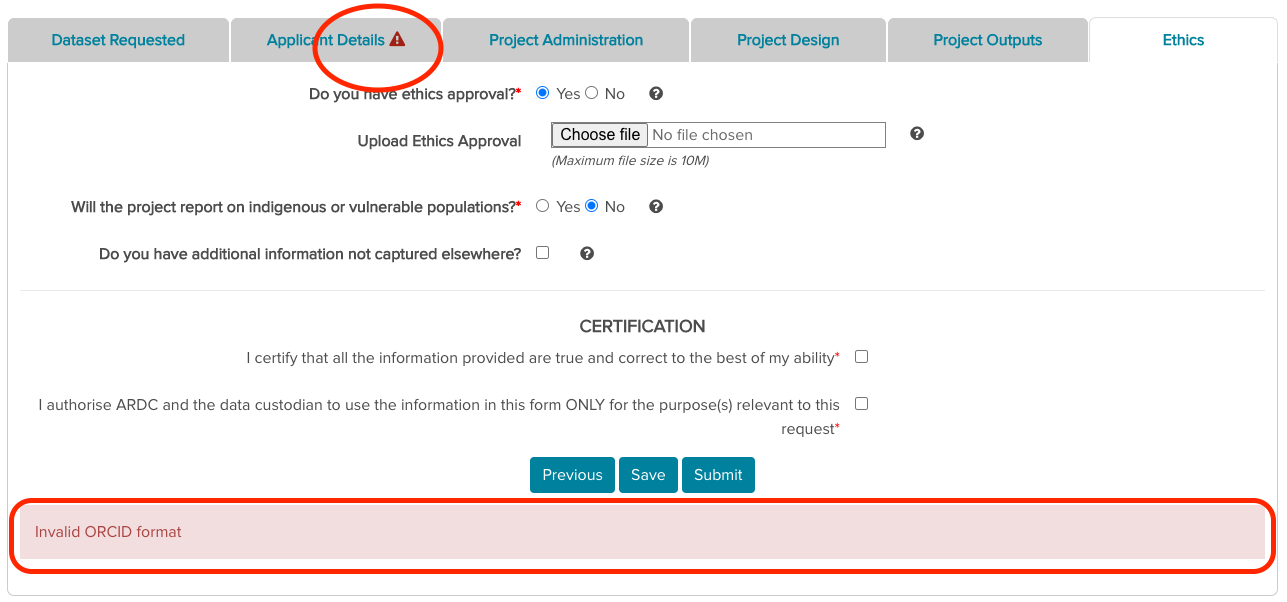Open the Project Outputs tab

click(x=987, y=40)
